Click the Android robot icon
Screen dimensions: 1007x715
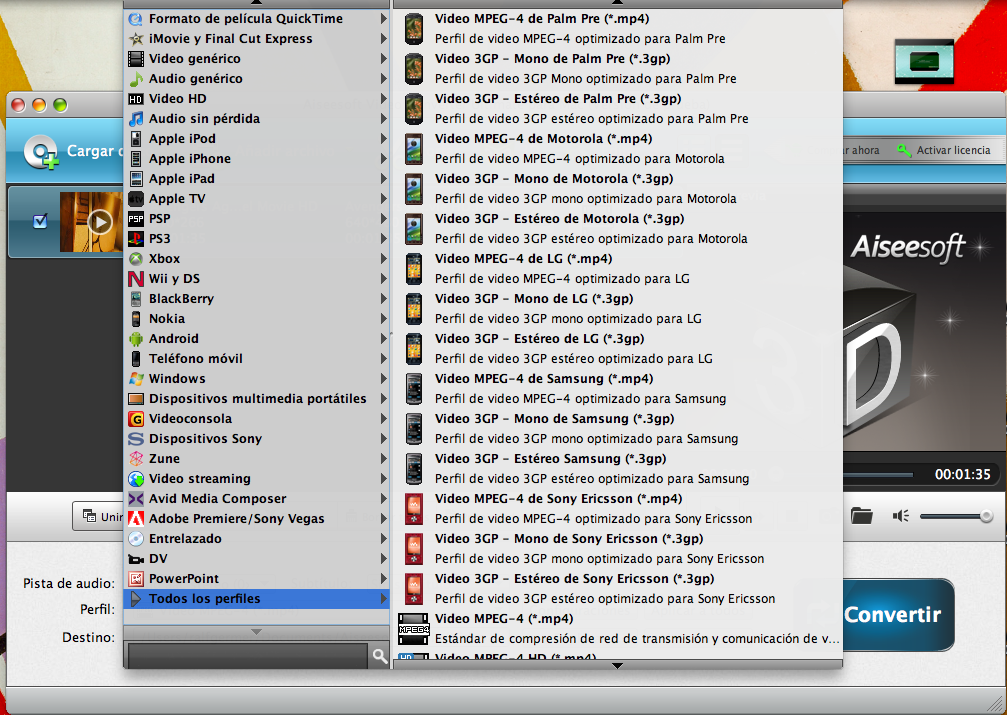pyautogui.click(x=136, y=339)
